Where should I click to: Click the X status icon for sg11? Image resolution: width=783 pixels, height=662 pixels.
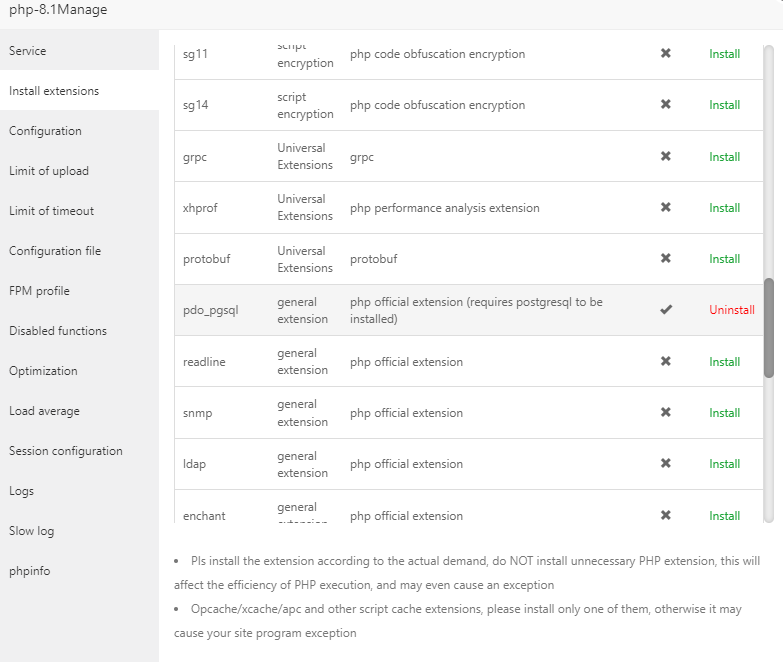point(666,54)
